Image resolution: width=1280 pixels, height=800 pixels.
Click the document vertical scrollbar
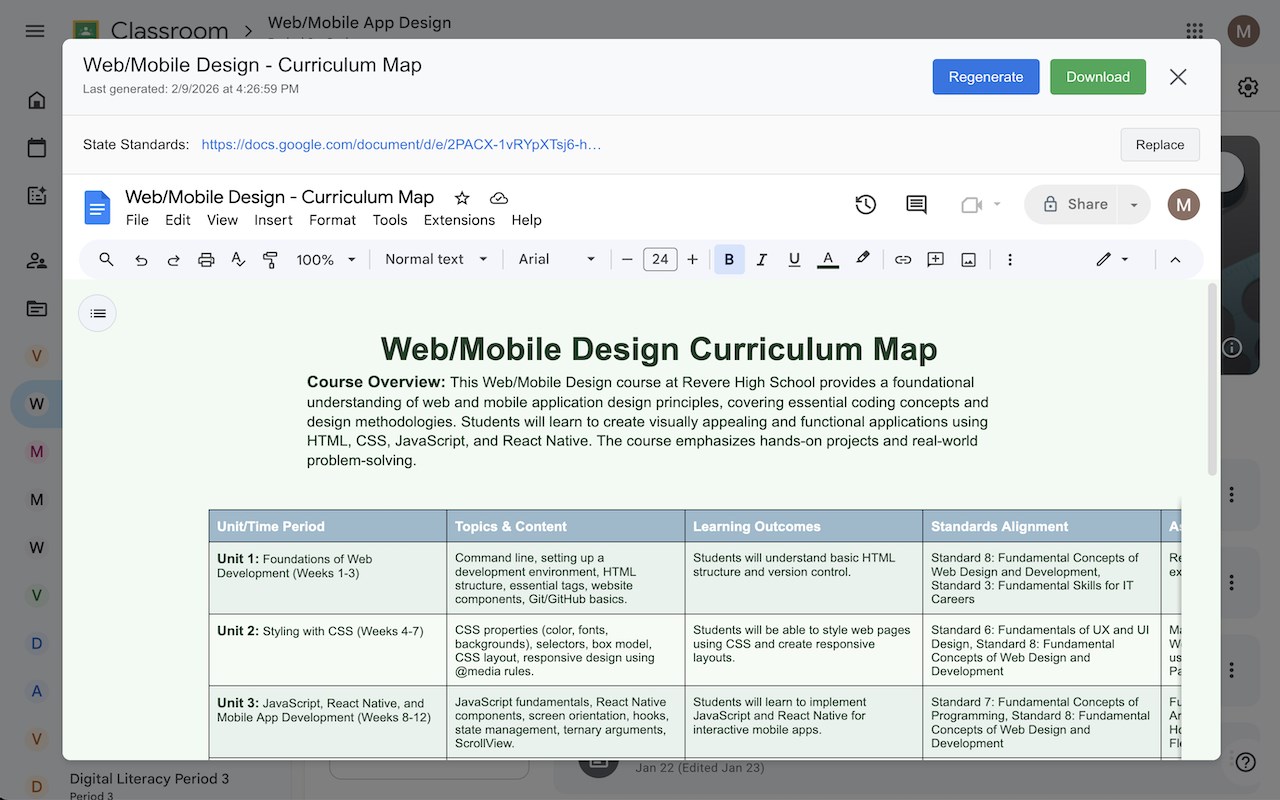pyautogui.click(x=1212, y=380)
